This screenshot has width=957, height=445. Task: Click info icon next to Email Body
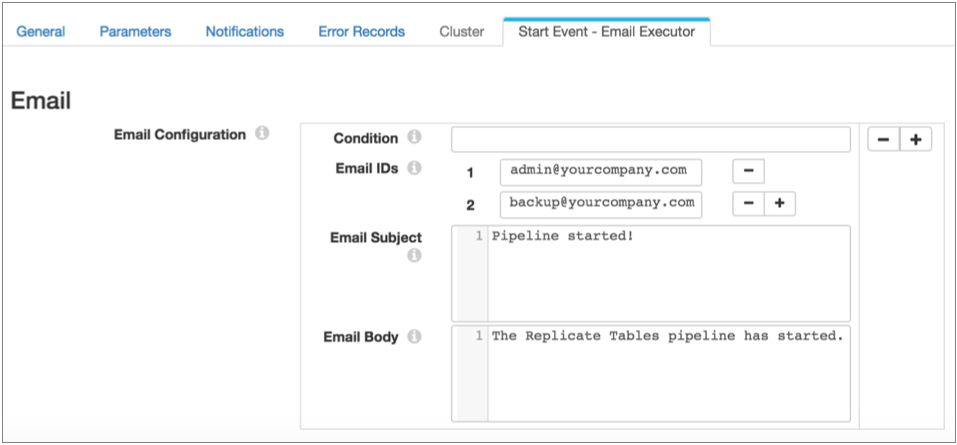click(414, 337)
